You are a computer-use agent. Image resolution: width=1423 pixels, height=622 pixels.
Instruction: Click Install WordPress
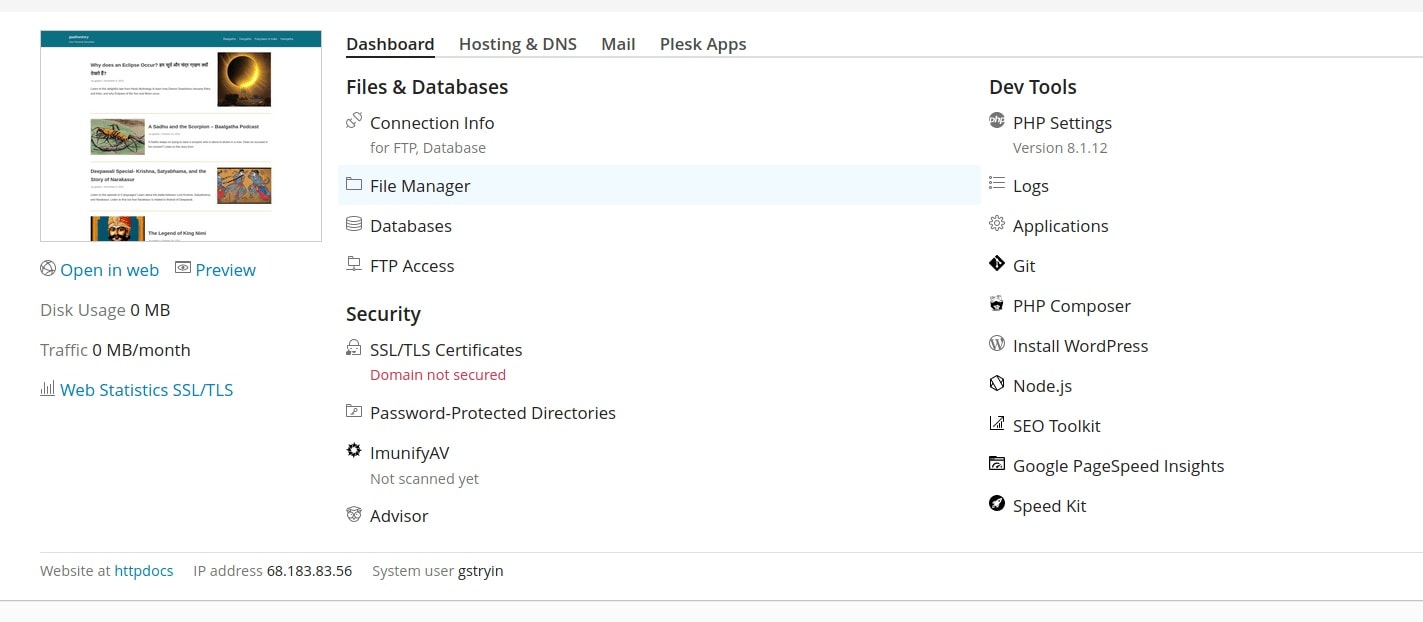pos(1081,346)
